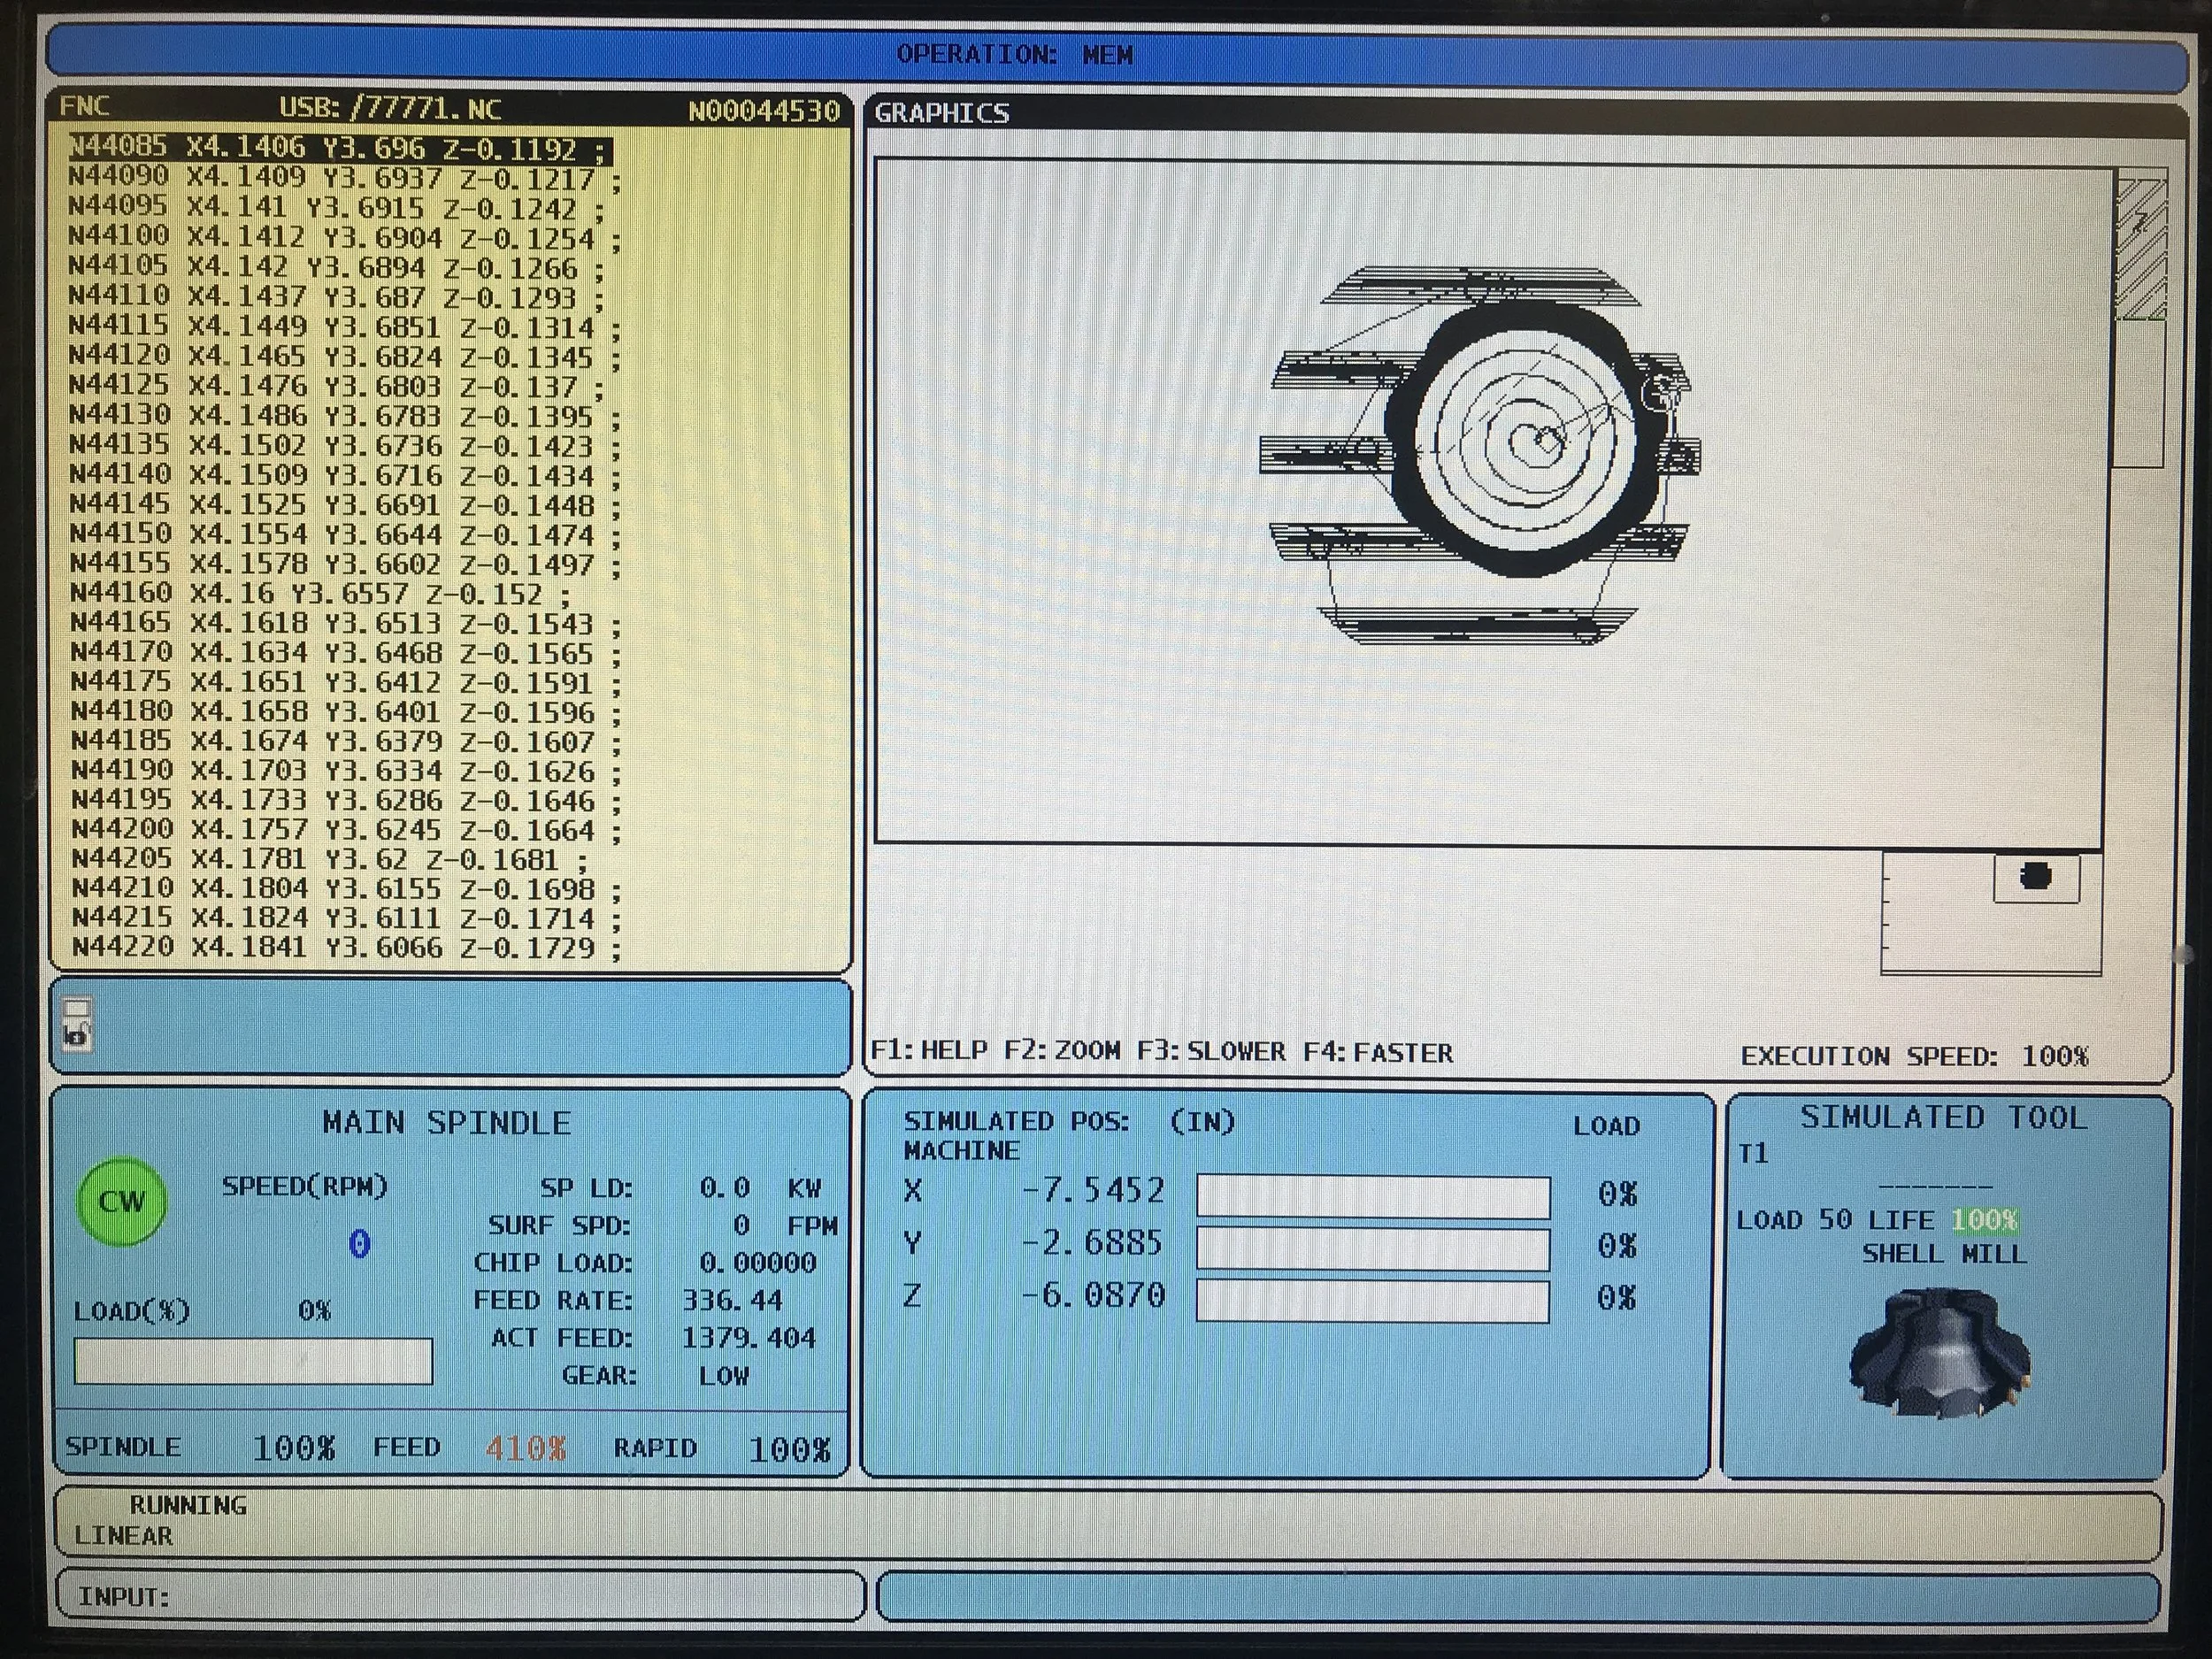
Task: Click the spindle override 100% value
Action: [x=293, y=1448]
